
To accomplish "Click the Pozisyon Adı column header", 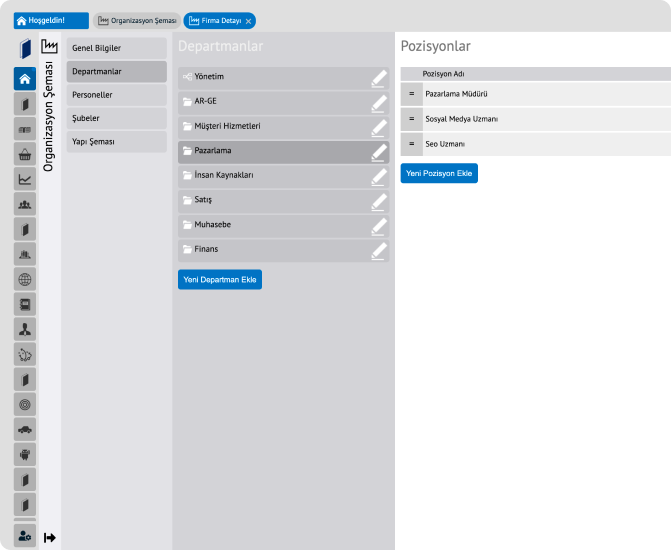I will pyautogui.click(x=443, y=74).
